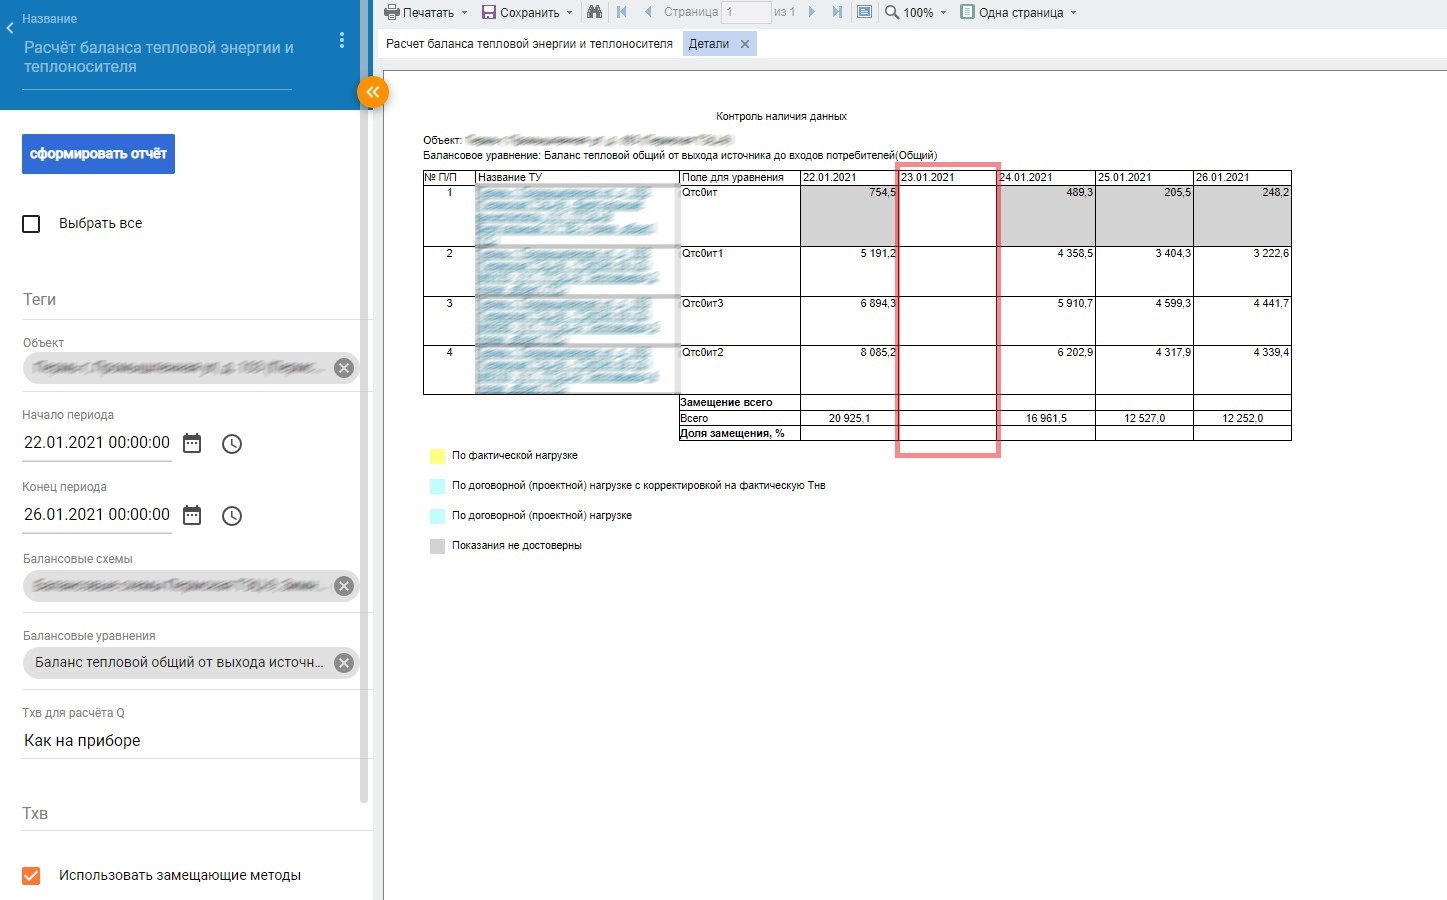The image size is (1447, 900).
Task: Click the 24.01.2021 column header
Action: point(1046,177)
